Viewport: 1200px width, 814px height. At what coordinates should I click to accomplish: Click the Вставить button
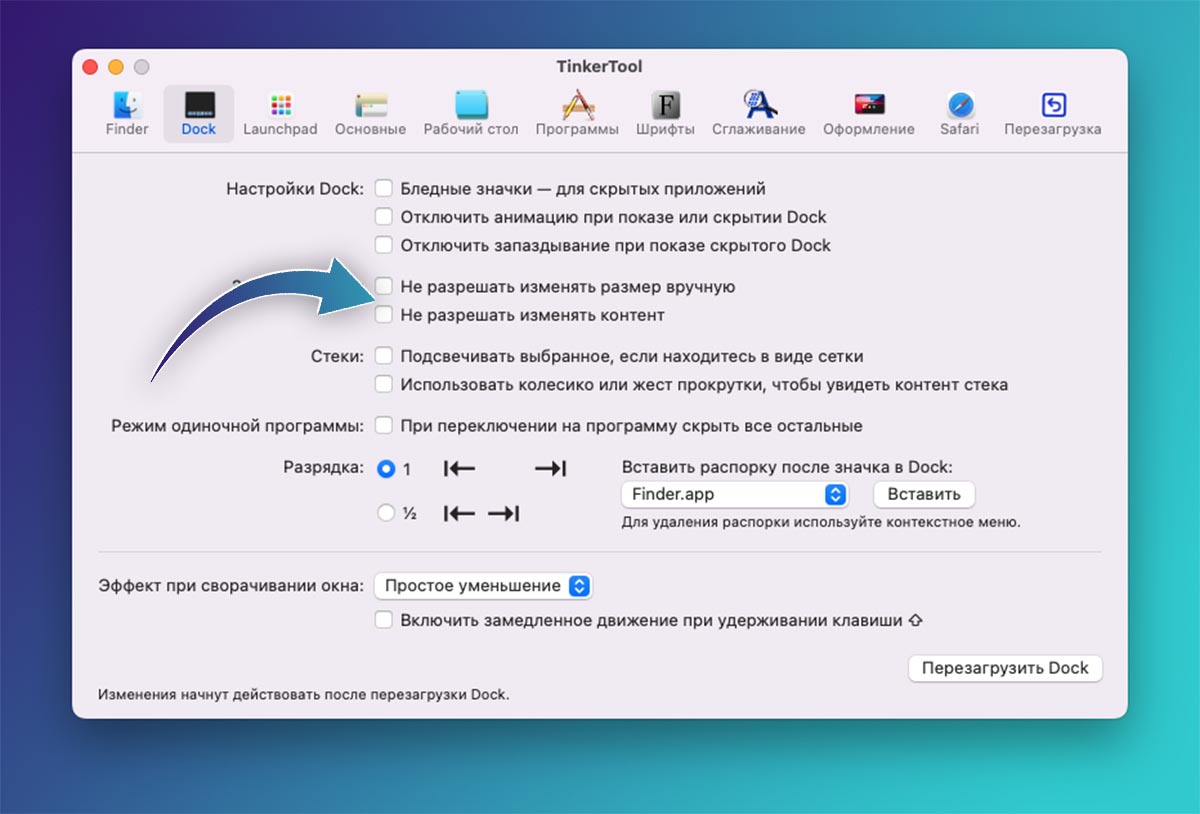pyautogui.click(x=924, y=494)
